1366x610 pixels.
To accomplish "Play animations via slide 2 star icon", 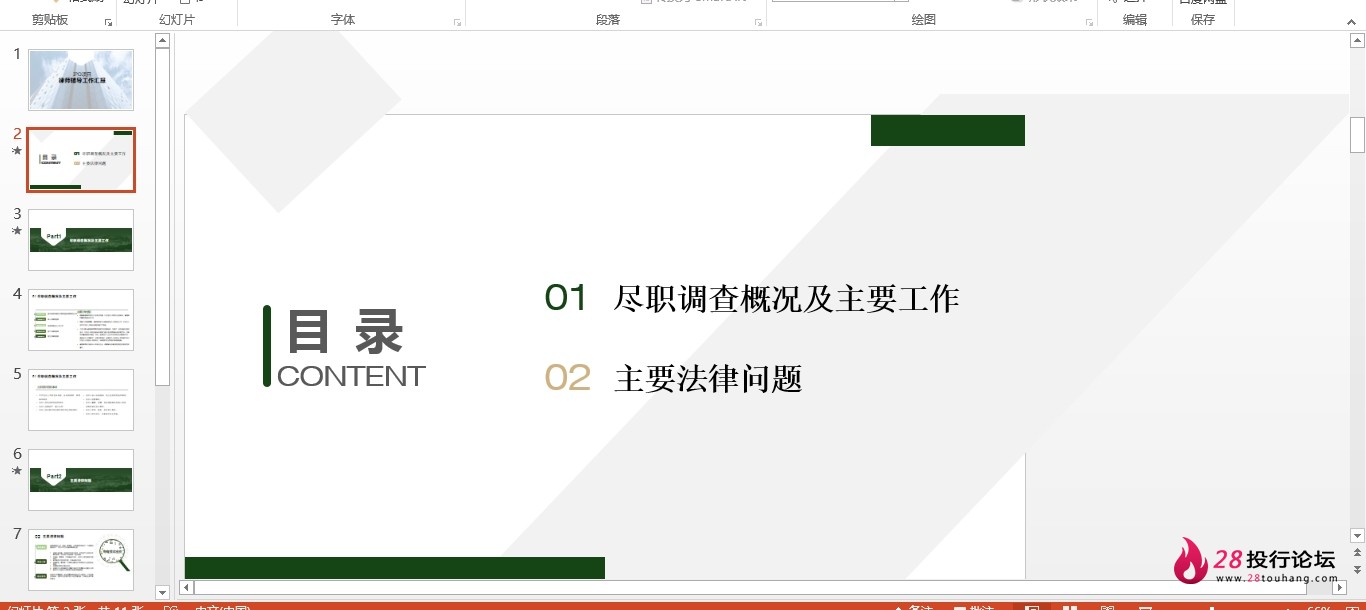I will pyautogui.click(x=16, y=151).
